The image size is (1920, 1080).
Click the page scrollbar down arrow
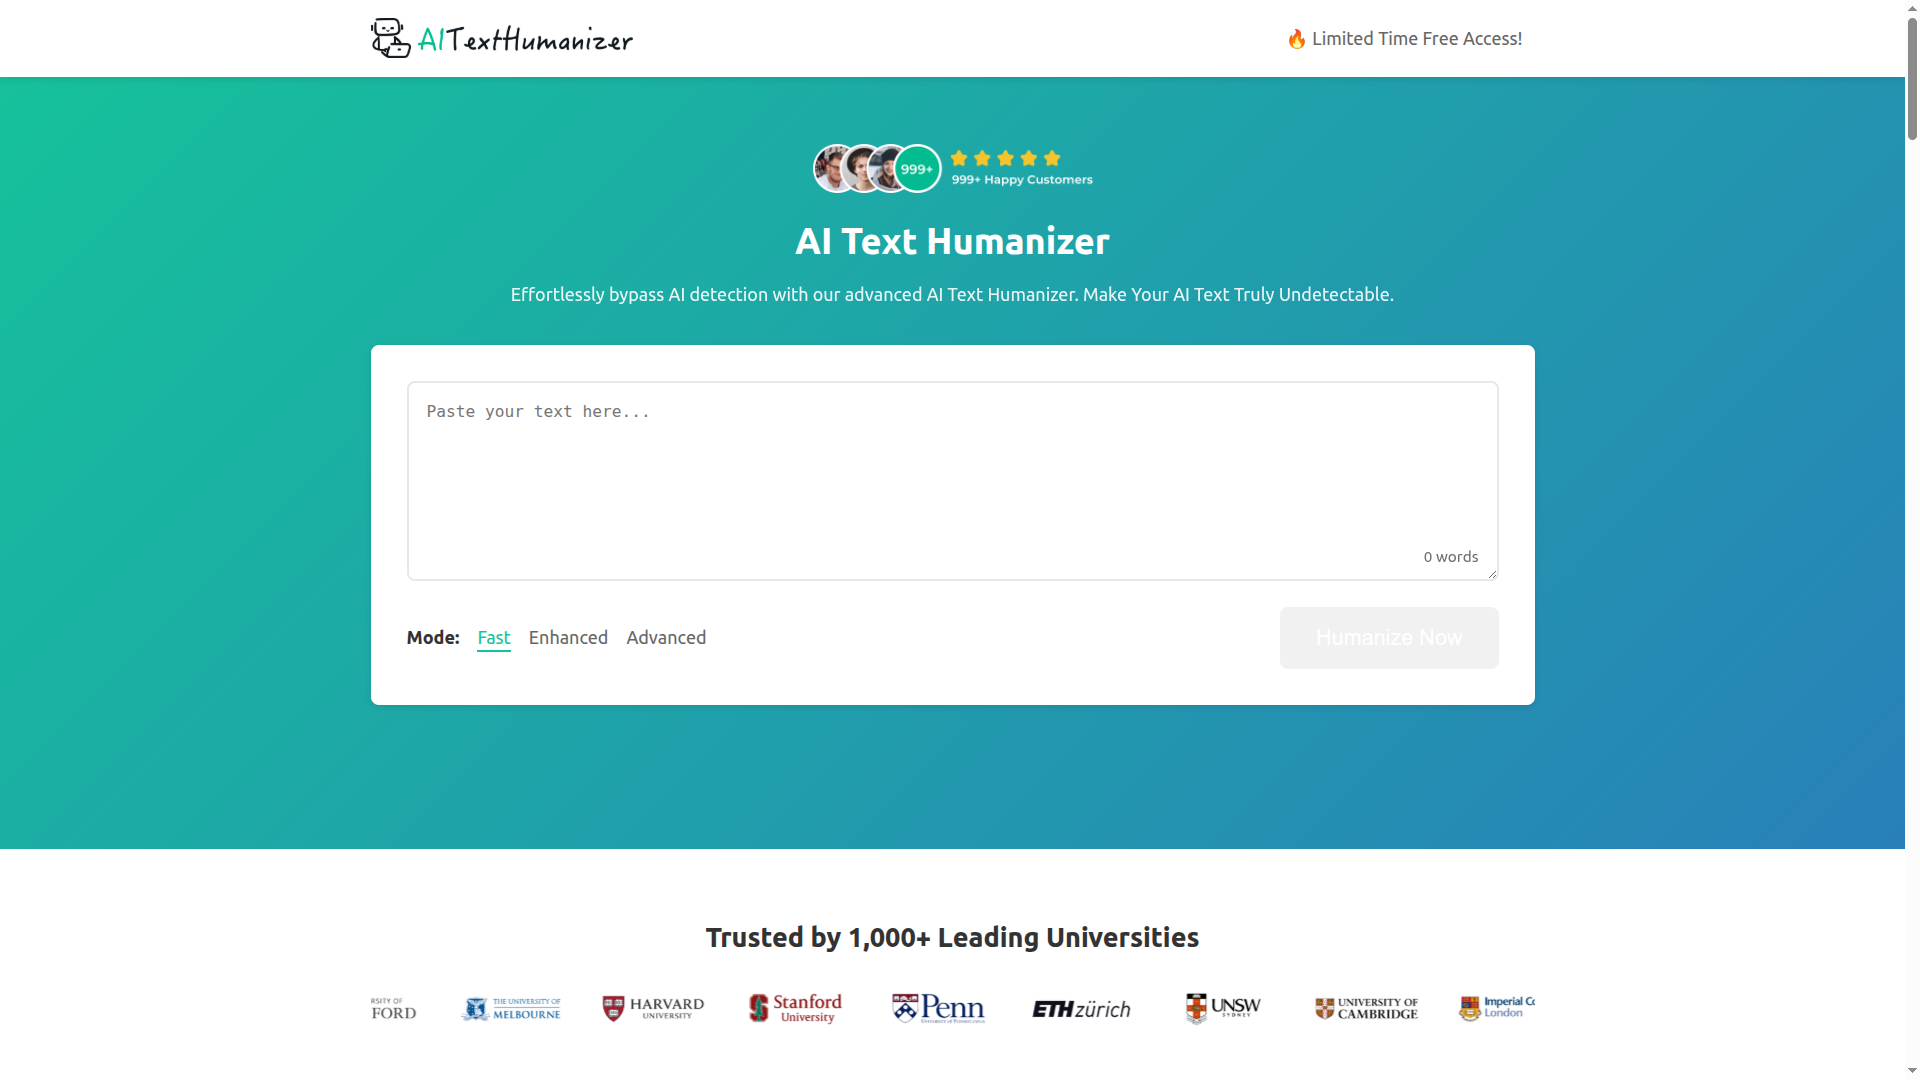coord(1912,1071)
